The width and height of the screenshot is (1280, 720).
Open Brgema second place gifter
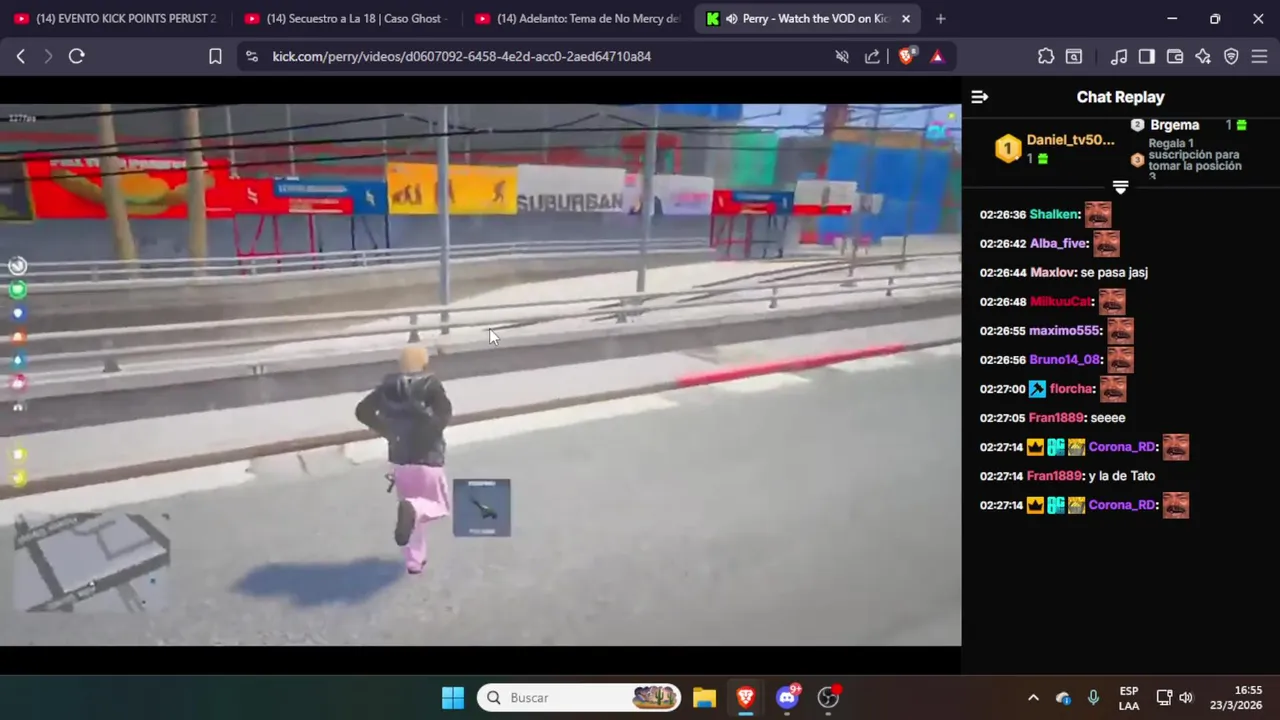[1174, 125]
